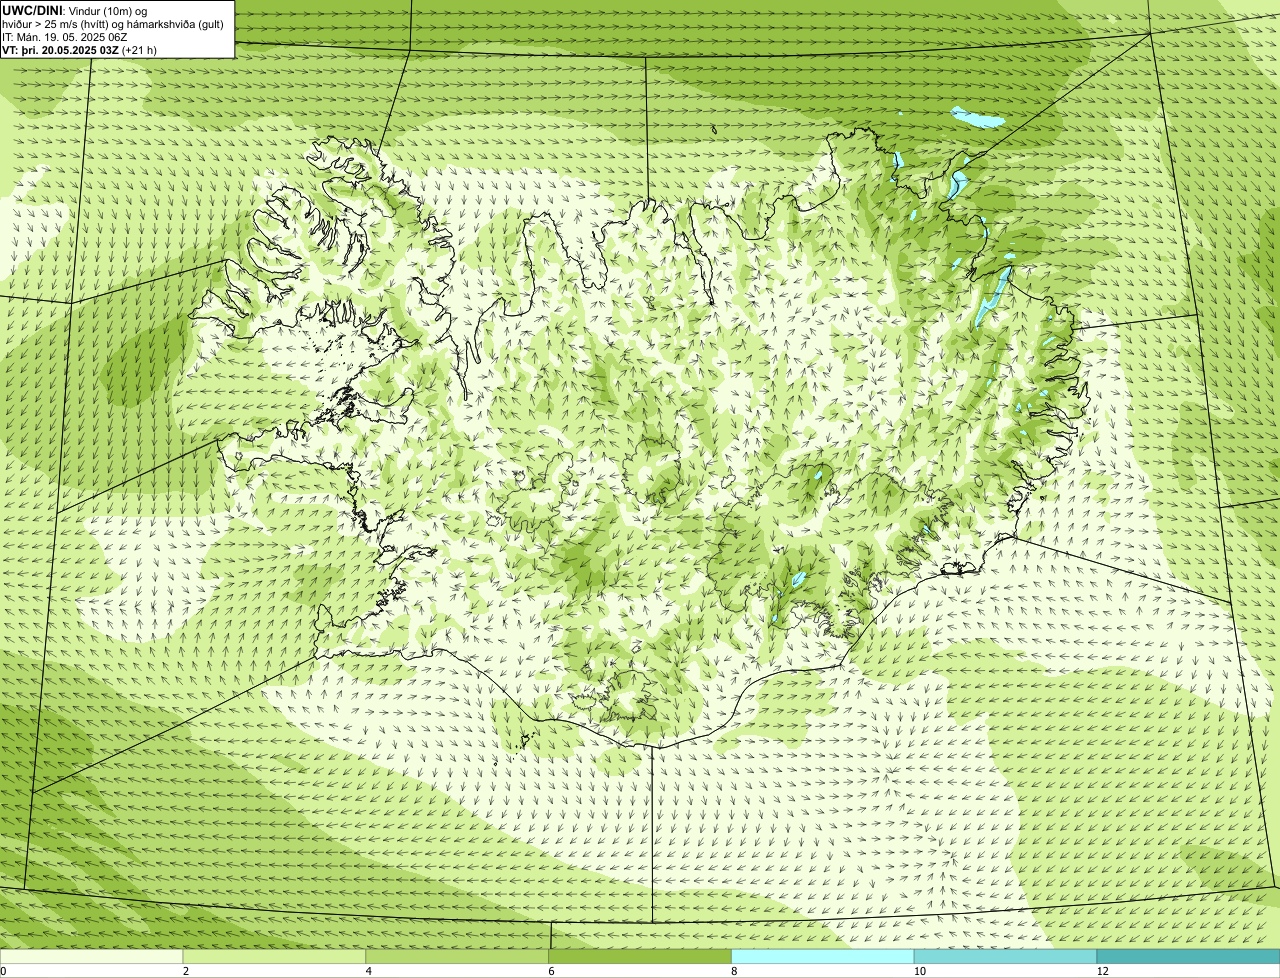The width and height of the screenshot is (1280, 978).
Task: Click the legend scale label "10"
Action: coord(920,971)
